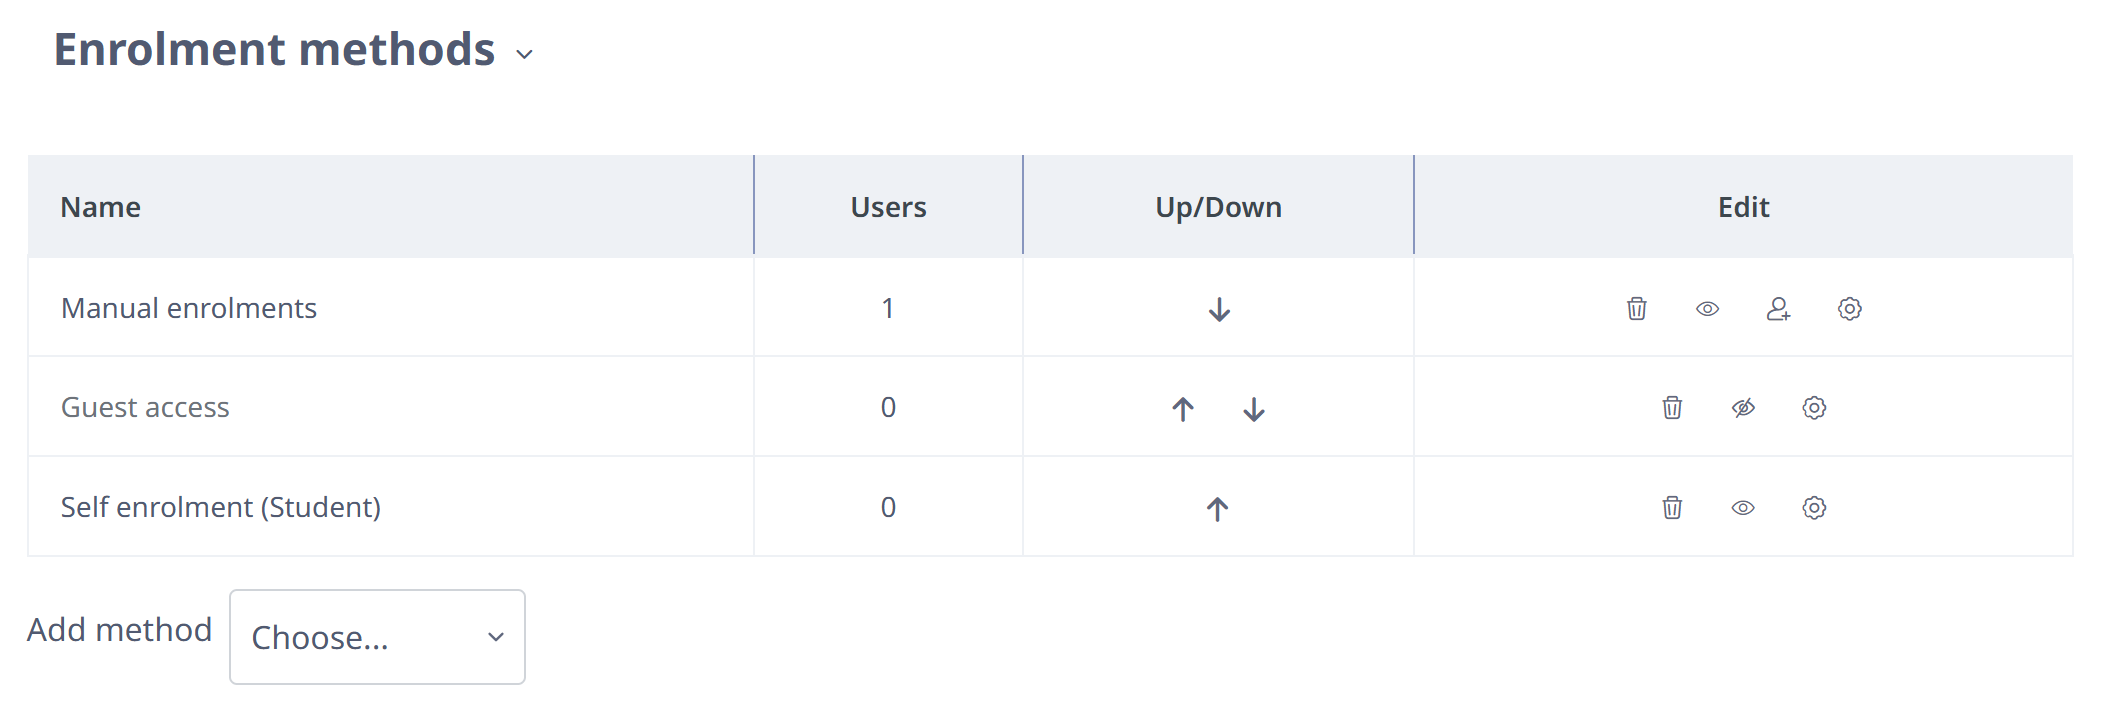Expand the Enrolment methods heading chevron
The height and width of the screenshot is (702, 2104).
[524, 54]
